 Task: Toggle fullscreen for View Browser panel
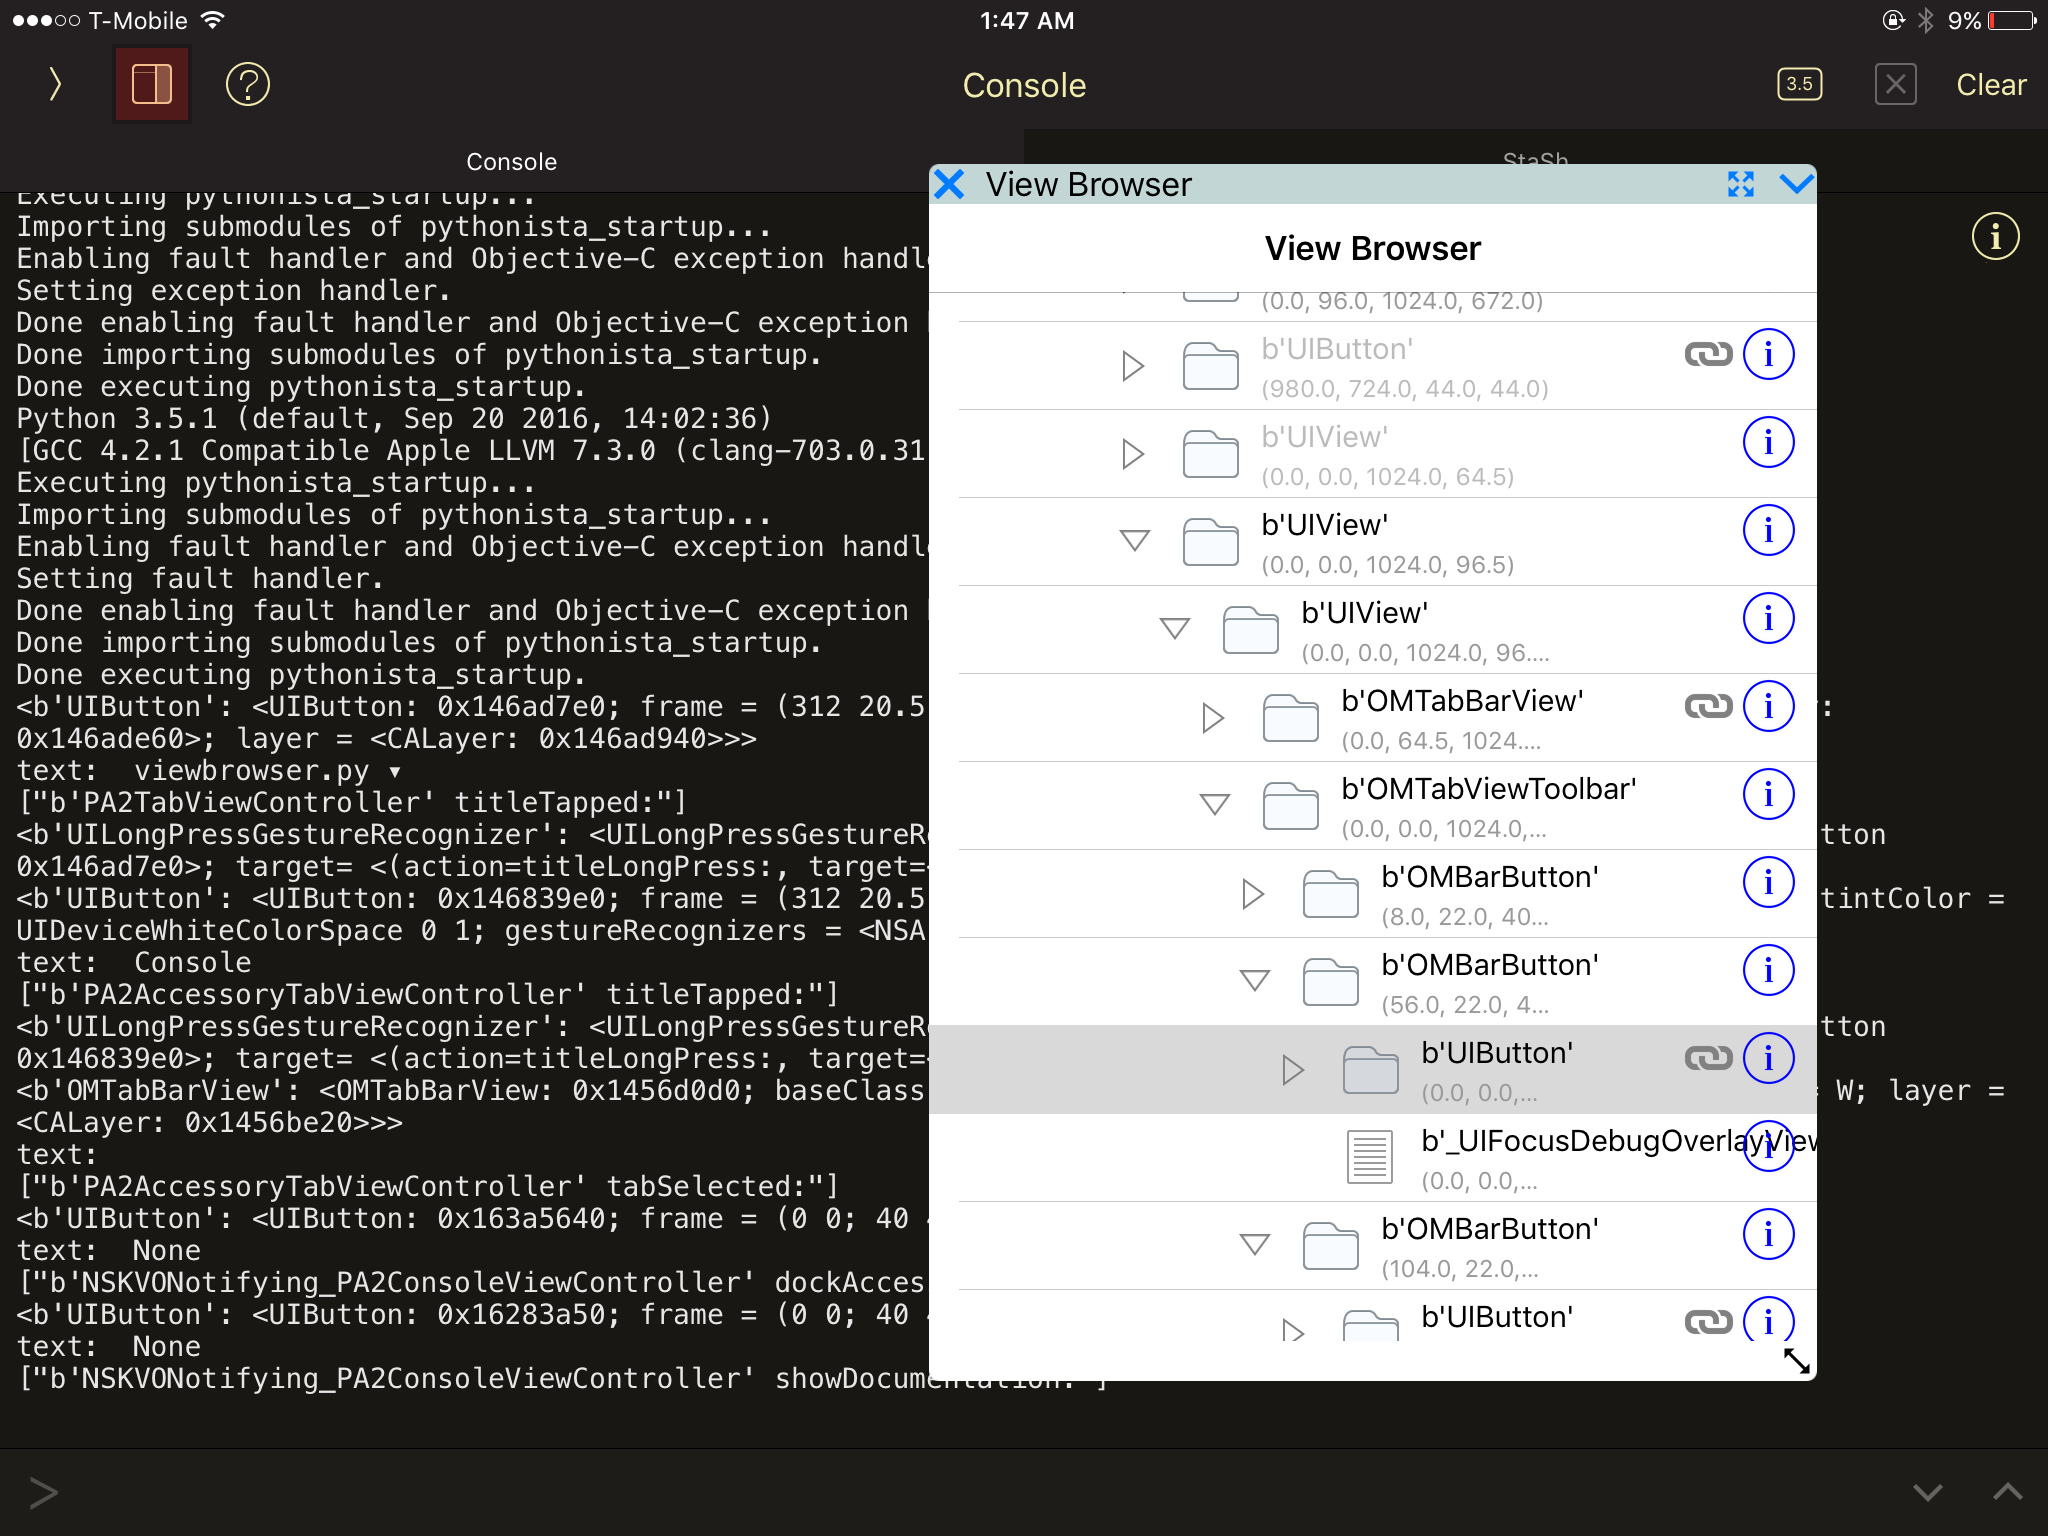point(1740,185)
